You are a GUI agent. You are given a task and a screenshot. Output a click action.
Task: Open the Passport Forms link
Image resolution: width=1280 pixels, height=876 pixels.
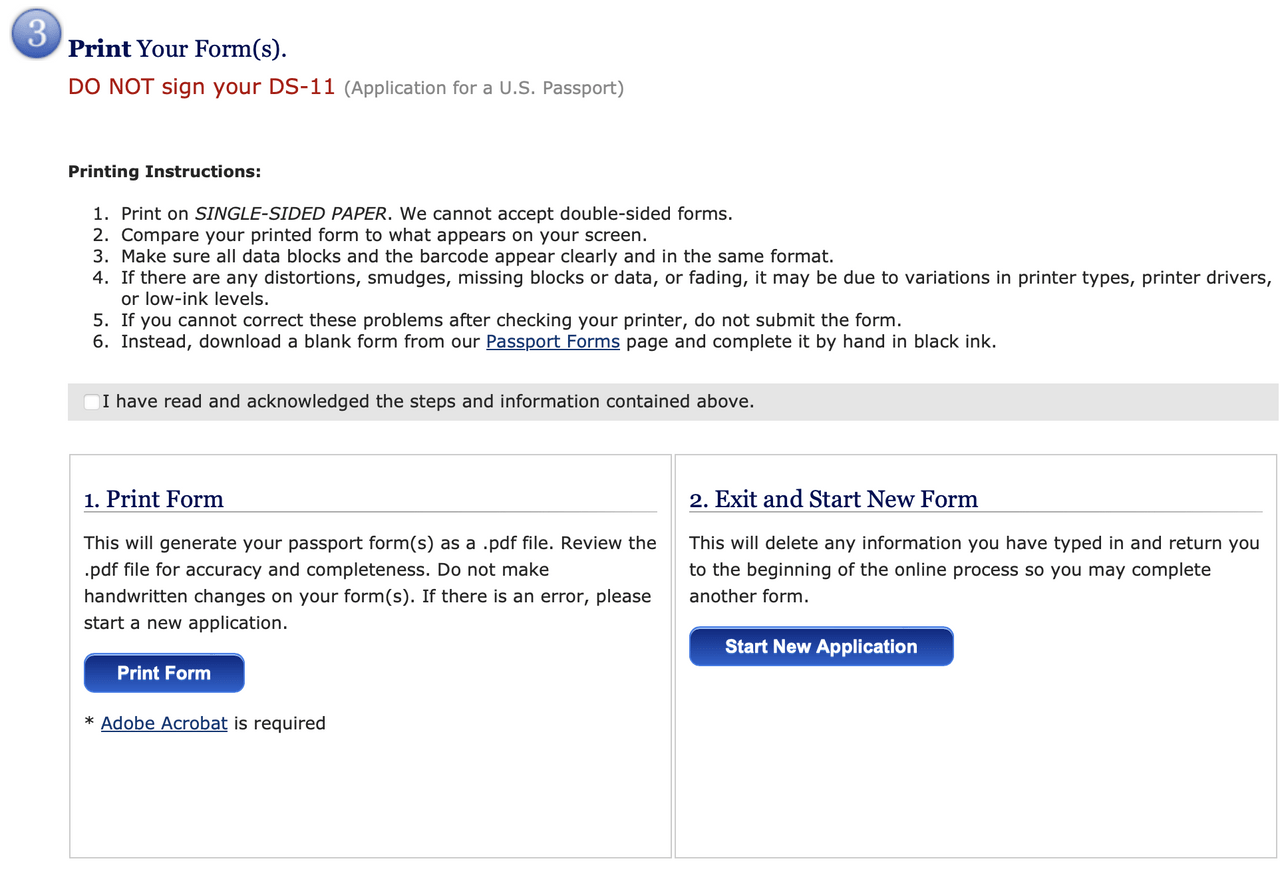(553, 342)
